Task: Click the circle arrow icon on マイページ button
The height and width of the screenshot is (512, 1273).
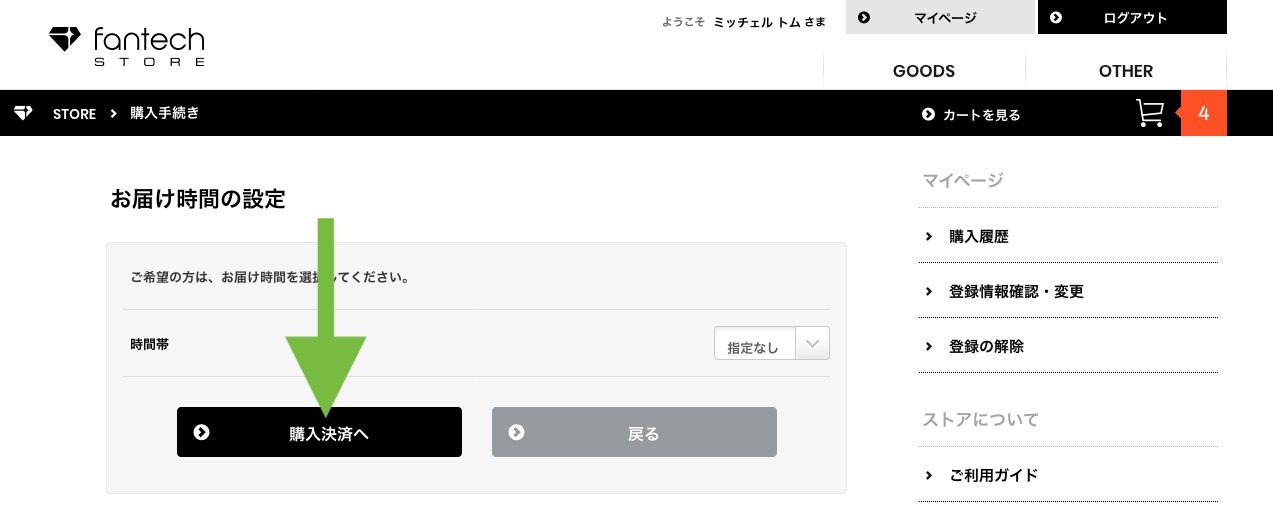Action: pos(864,17)
